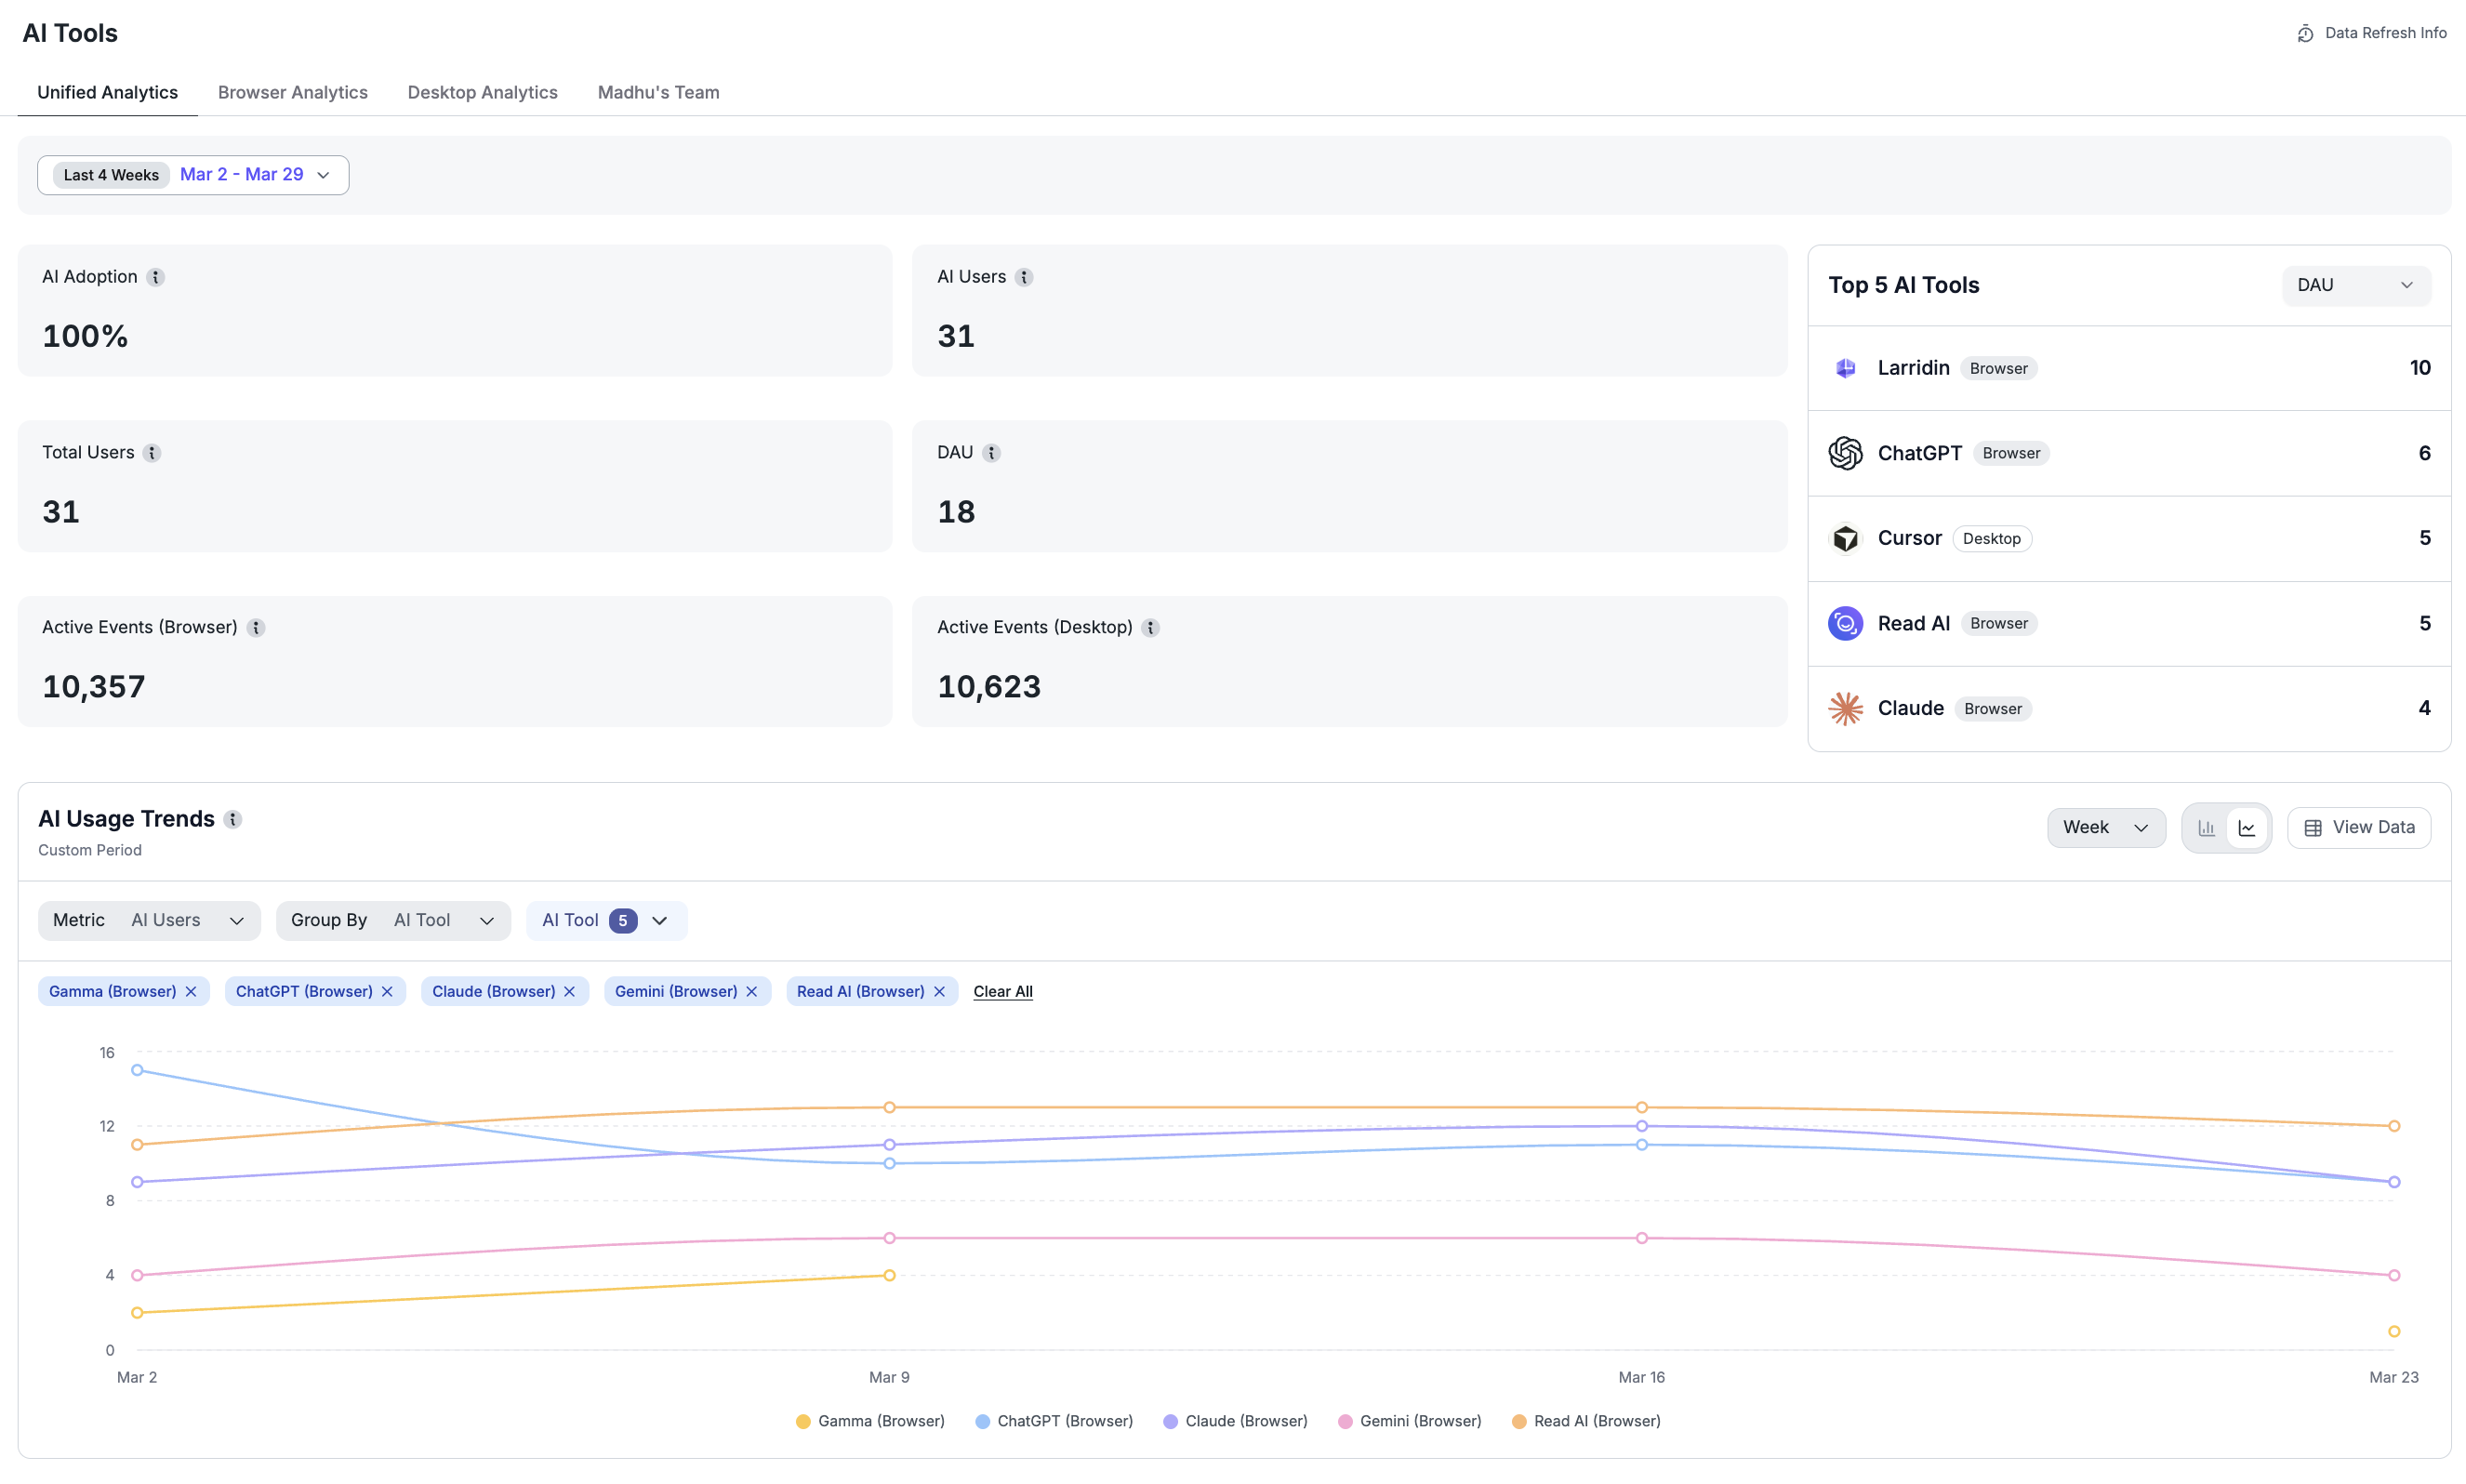Click the DAU card info icon
The image size is (2466, 1484).
point(991,453)
